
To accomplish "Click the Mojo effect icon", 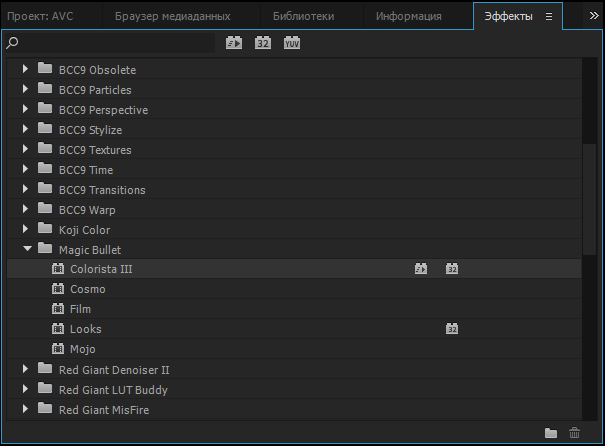I will pyautogui.click(x=58, y=349).
